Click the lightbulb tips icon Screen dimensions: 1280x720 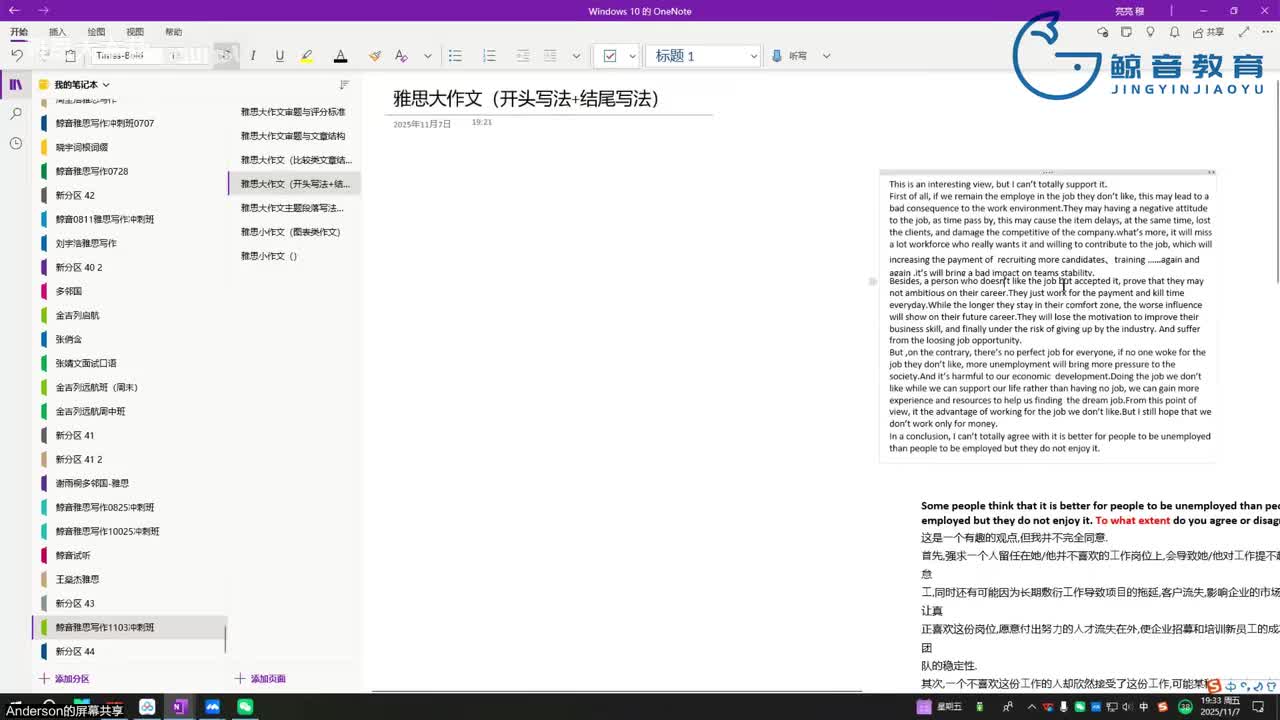coord(1150,32)
